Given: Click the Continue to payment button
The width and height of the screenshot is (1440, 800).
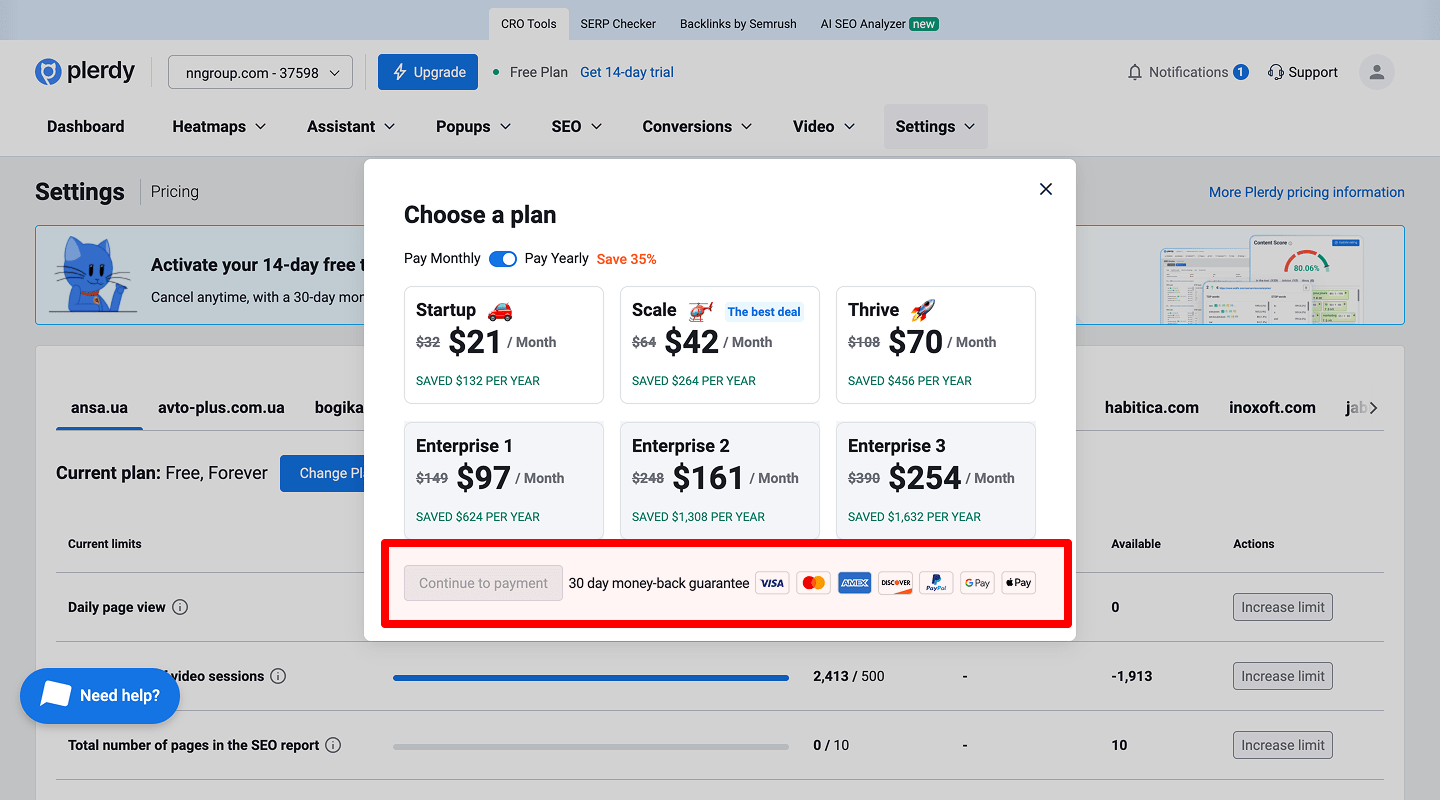Looking at the screenshot, I should [x=483, y=582].
